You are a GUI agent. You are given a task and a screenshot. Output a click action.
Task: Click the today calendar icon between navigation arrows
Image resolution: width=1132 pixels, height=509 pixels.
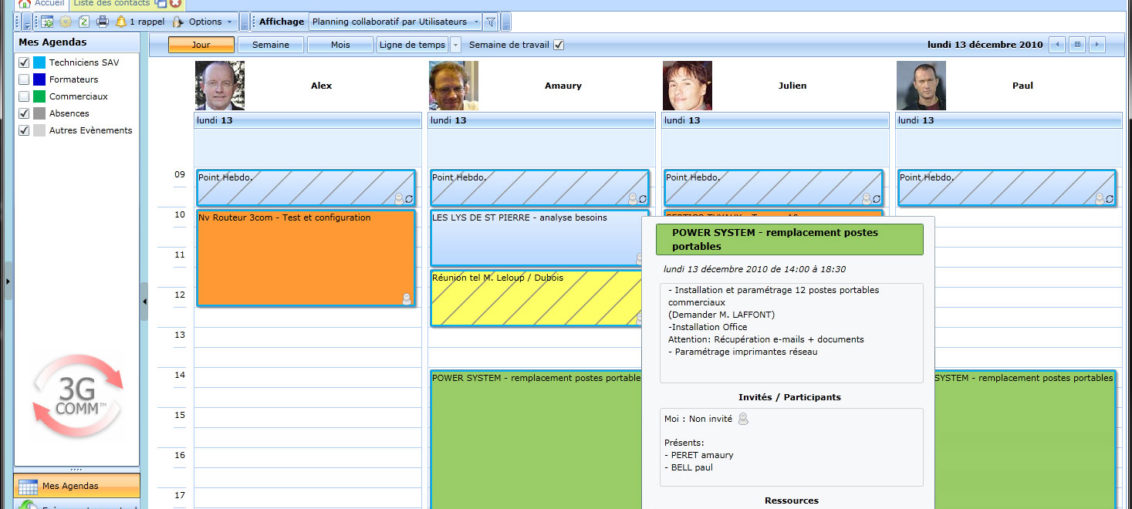(1077, 45)
